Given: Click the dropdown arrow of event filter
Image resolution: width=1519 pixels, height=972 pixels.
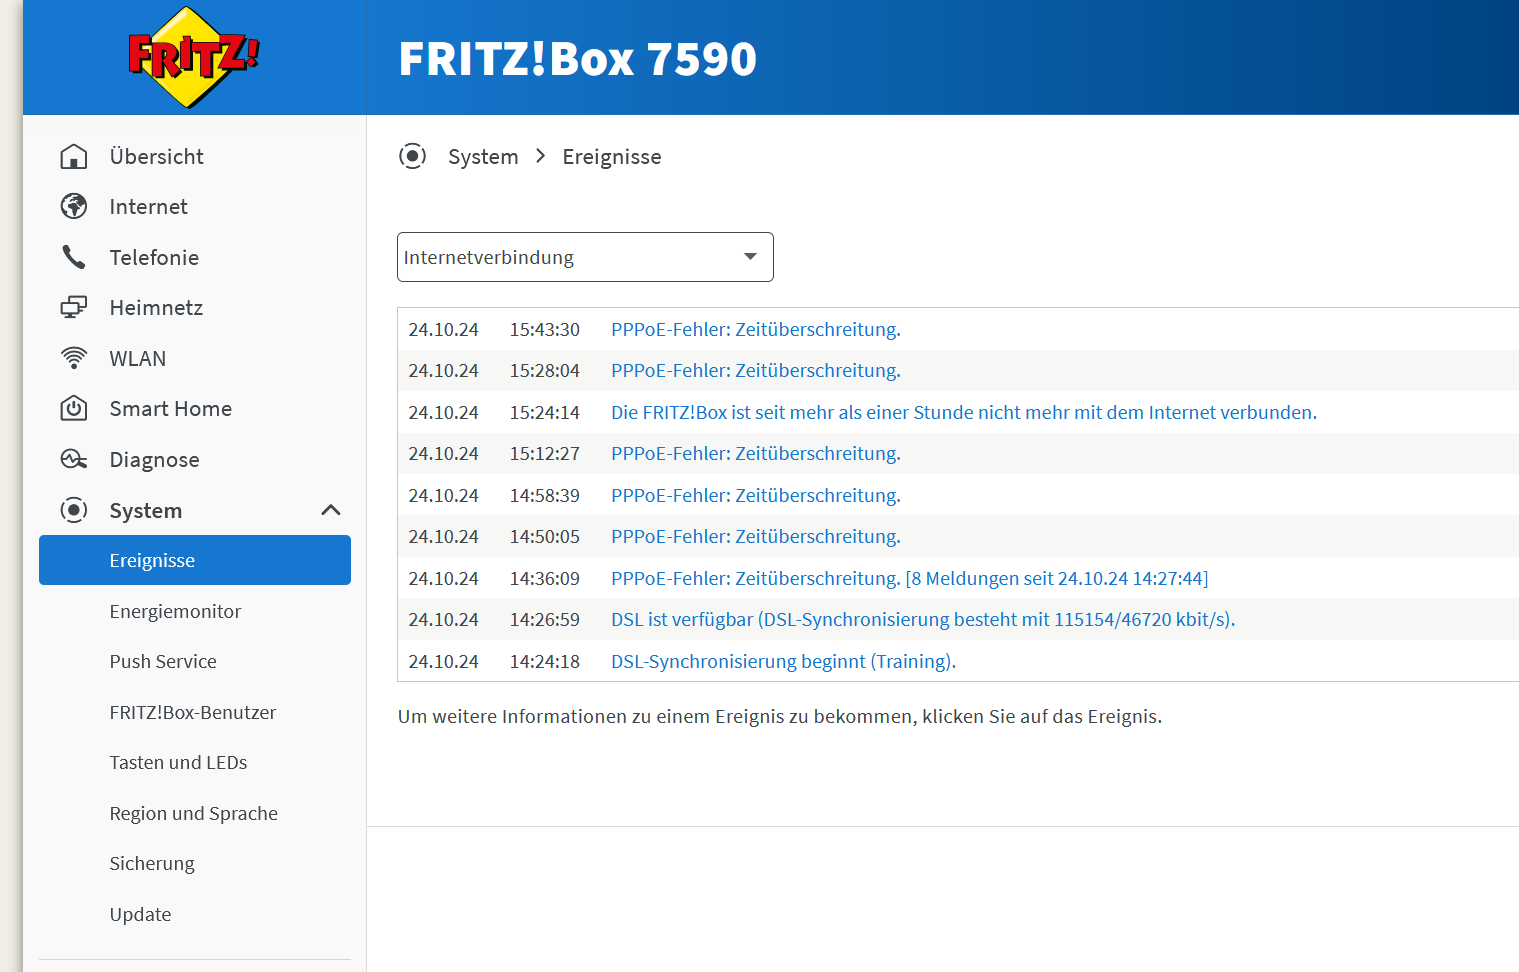Looking at the screenshot, I should point(750,257).
